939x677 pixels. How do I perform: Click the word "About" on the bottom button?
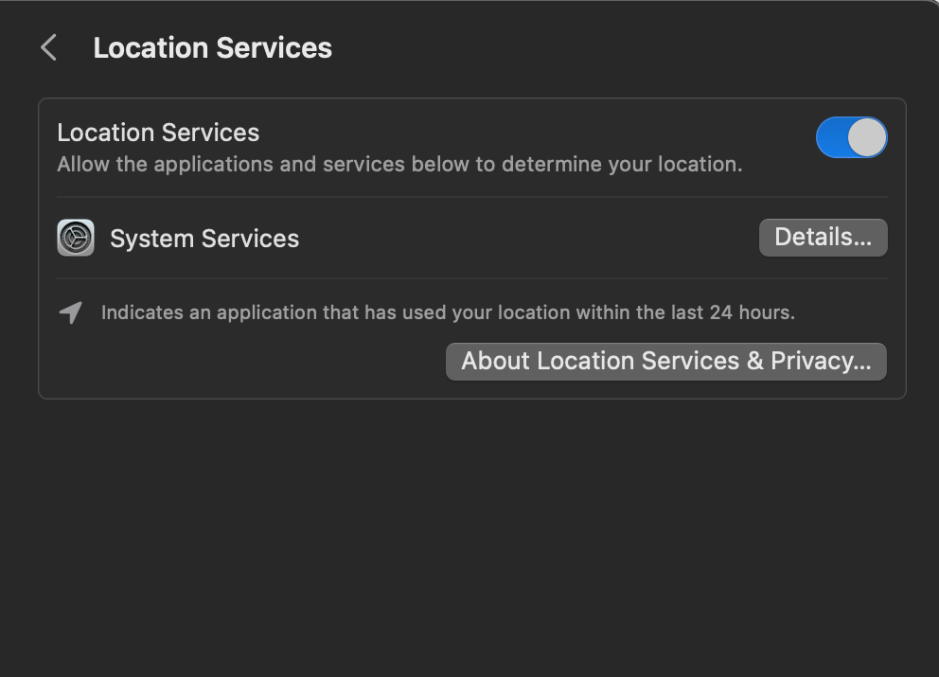pos(495,362)
